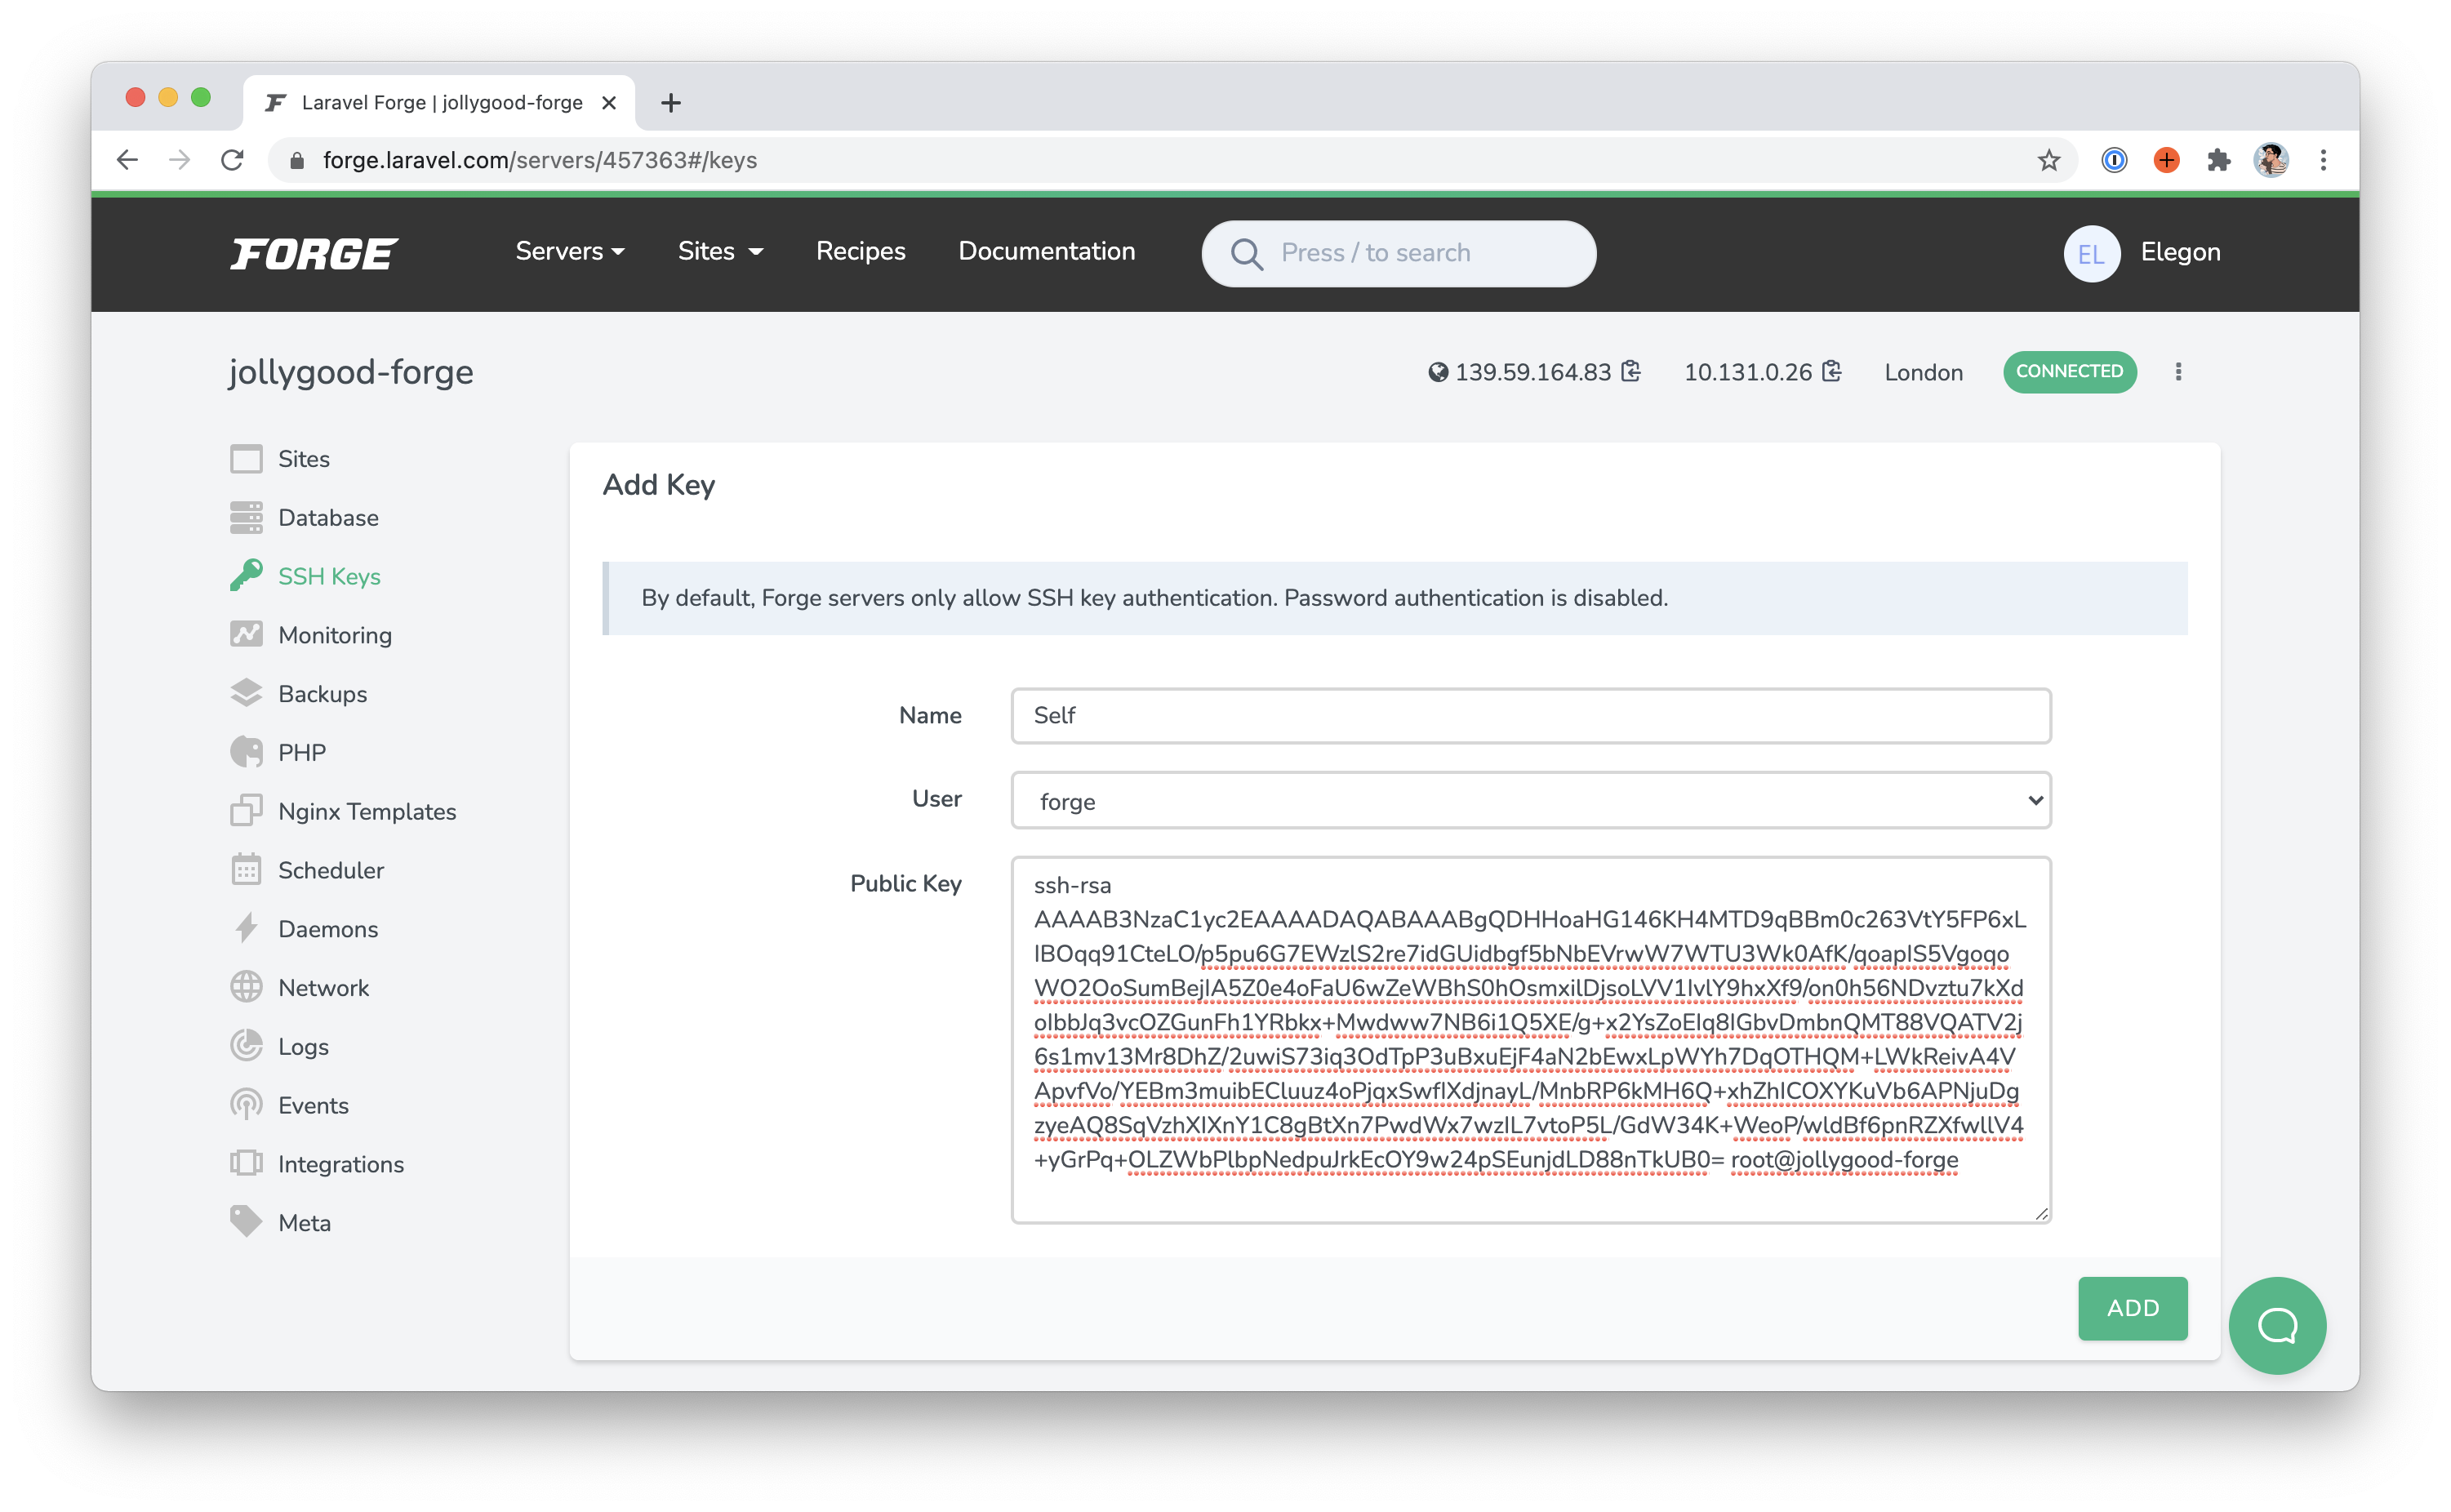Click inside the Public Key textarea
The height and width of the screenshot is (1512, 2451).
[1531, 1040]
